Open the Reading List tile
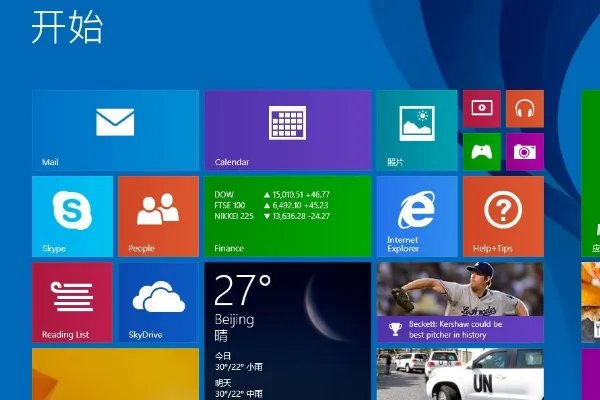This screenshot has height=400, width=600. [x=72, y=302]
